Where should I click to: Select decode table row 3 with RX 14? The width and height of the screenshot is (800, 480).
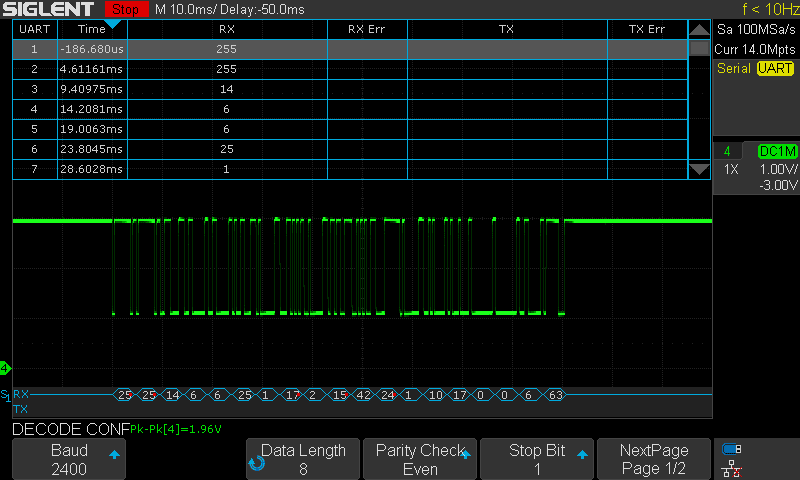click(350, 89)
